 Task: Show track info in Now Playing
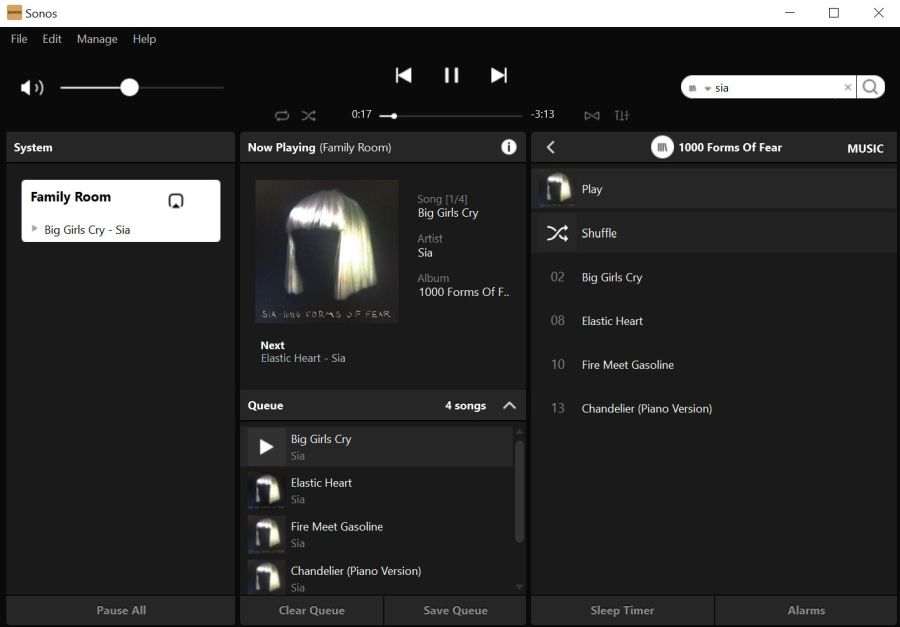pyautogui.click(x=509, y=147)
